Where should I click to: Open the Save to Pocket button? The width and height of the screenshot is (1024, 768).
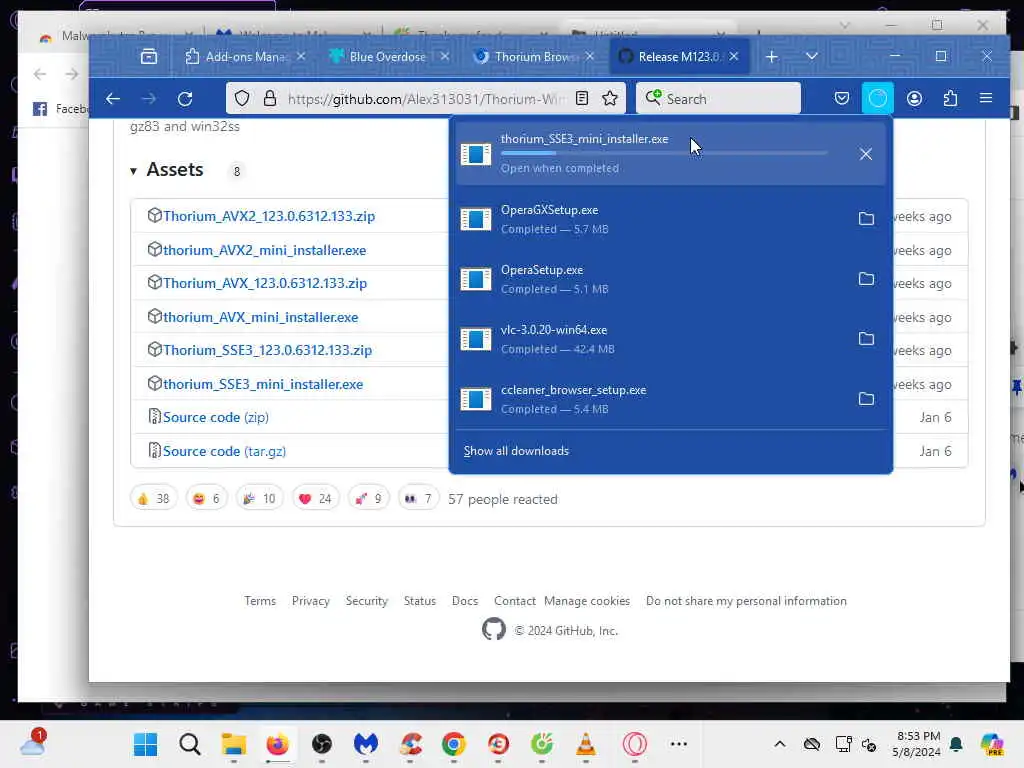click(x=842, y=99)
